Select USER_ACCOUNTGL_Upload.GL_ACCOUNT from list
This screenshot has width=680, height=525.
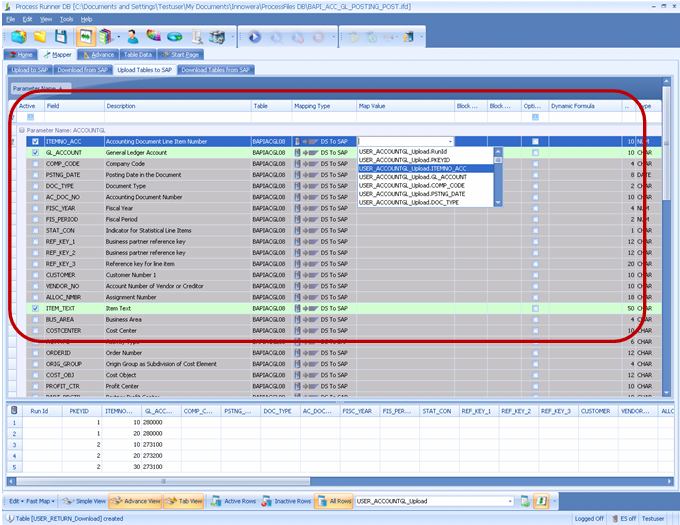(413, 177)
